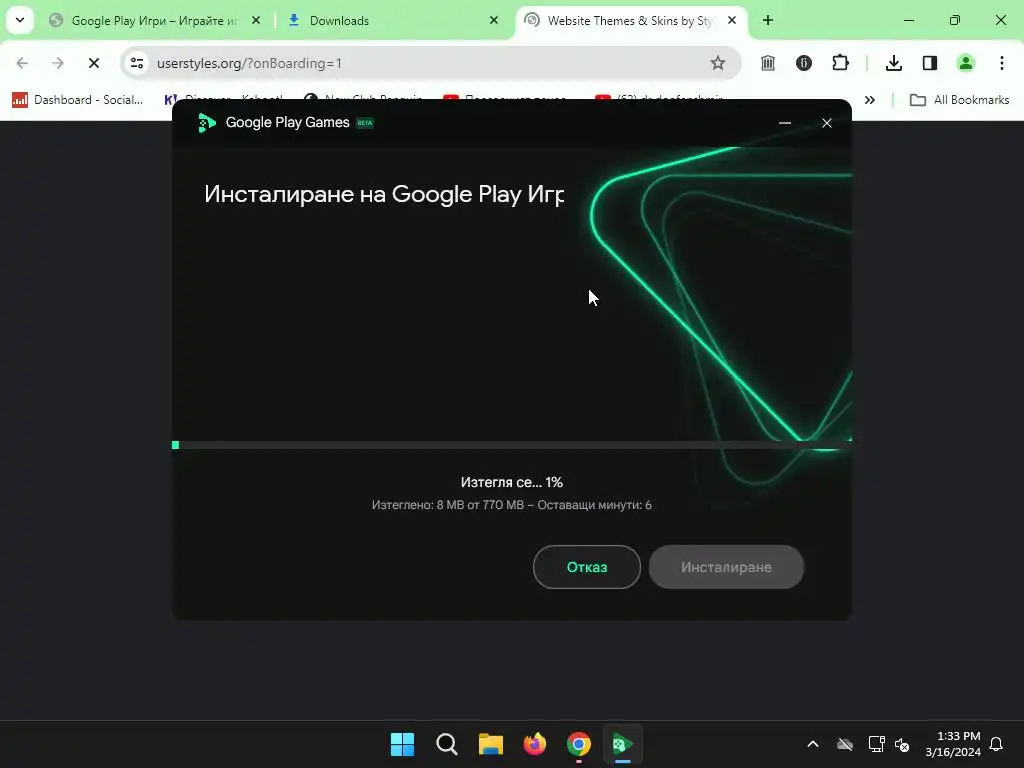Viewport: 1024px width, 768px height.
Task: Open a new browser tab
Action: 768,21
